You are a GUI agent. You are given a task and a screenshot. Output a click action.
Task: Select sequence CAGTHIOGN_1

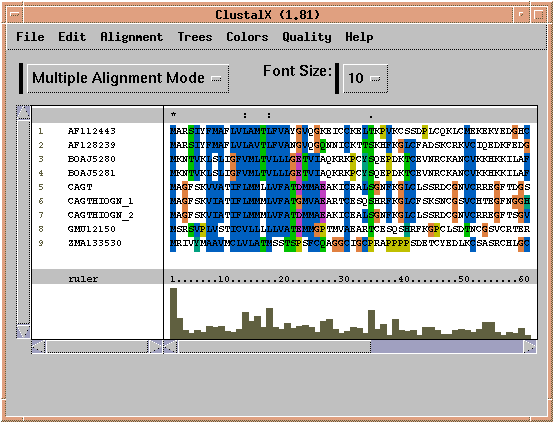pos(101,201)
